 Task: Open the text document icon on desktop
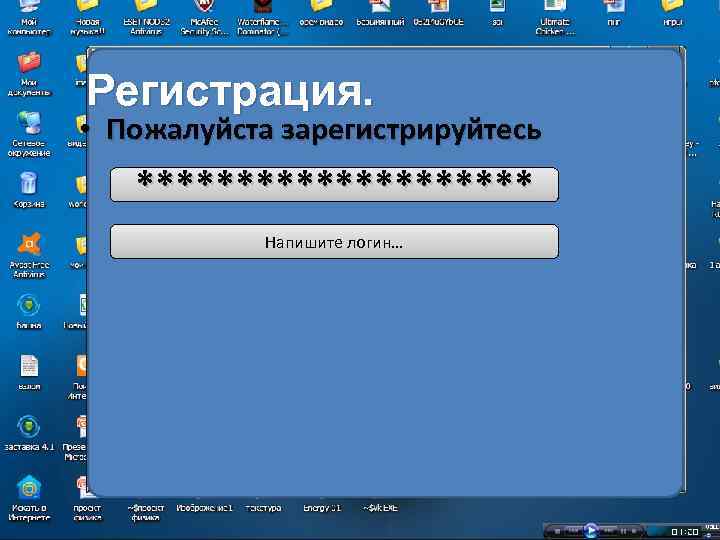pos(29,372)
